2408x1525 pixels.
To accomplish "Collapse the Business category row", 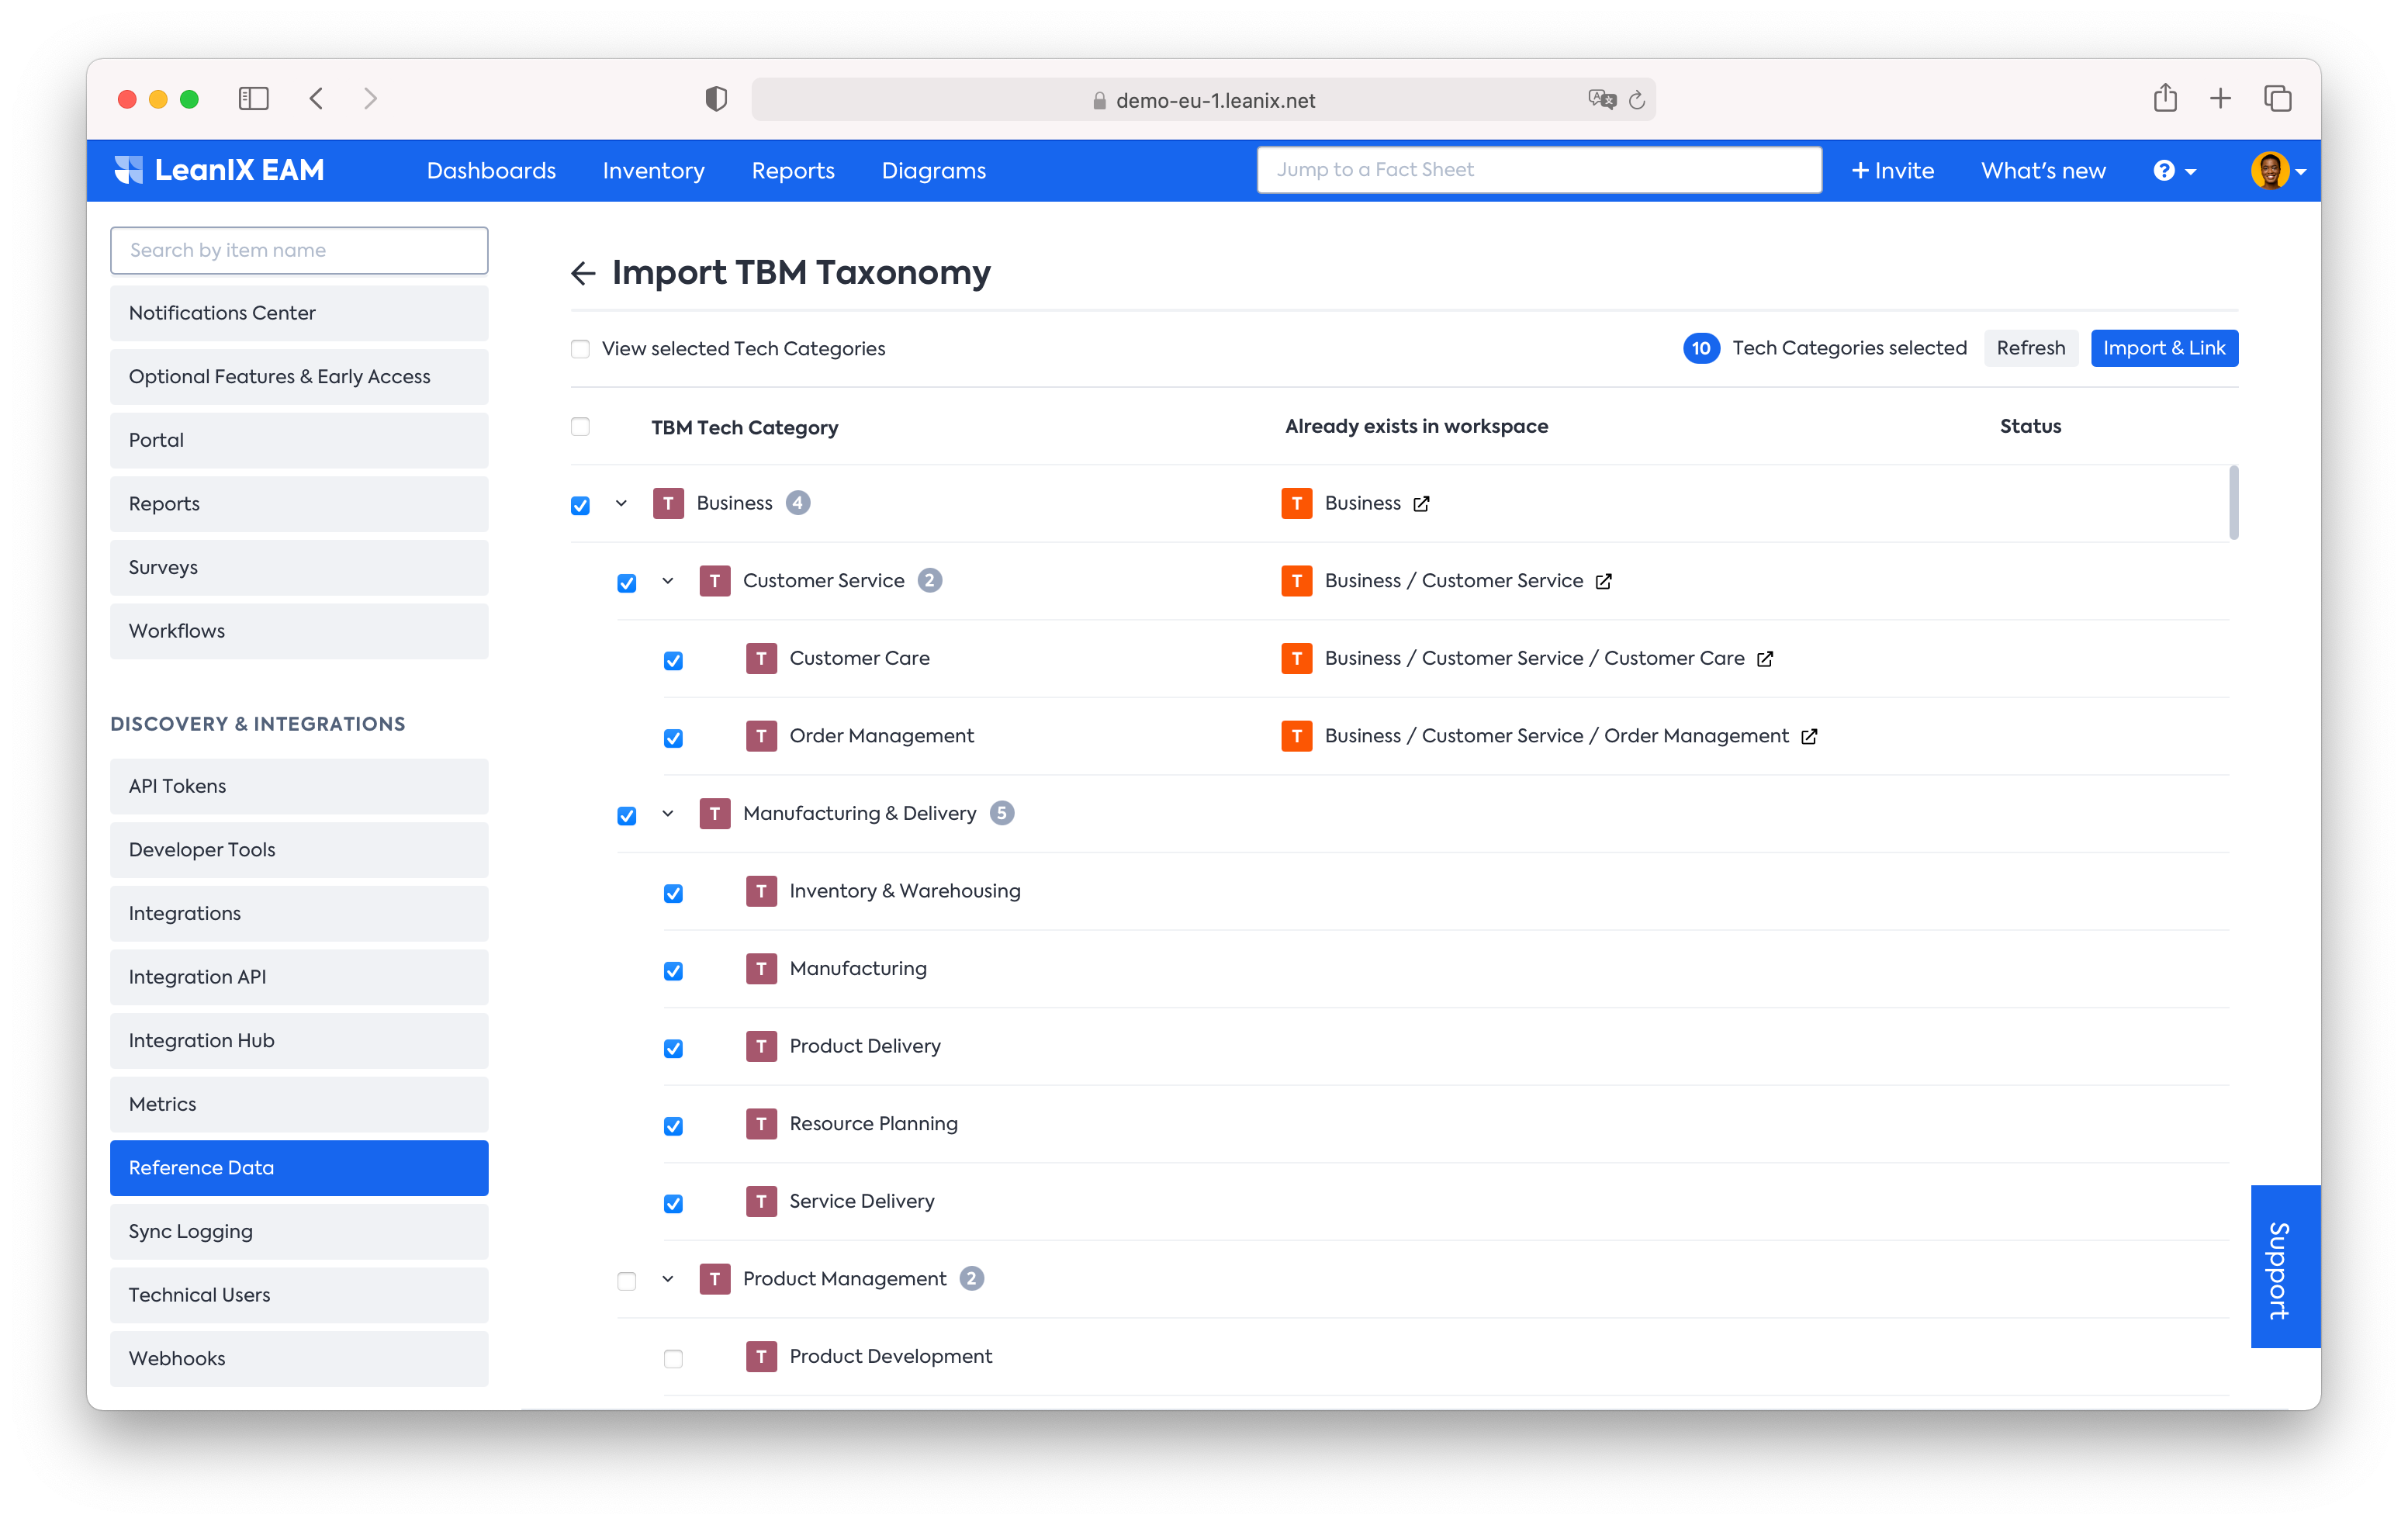I will [x=621, y=504].
